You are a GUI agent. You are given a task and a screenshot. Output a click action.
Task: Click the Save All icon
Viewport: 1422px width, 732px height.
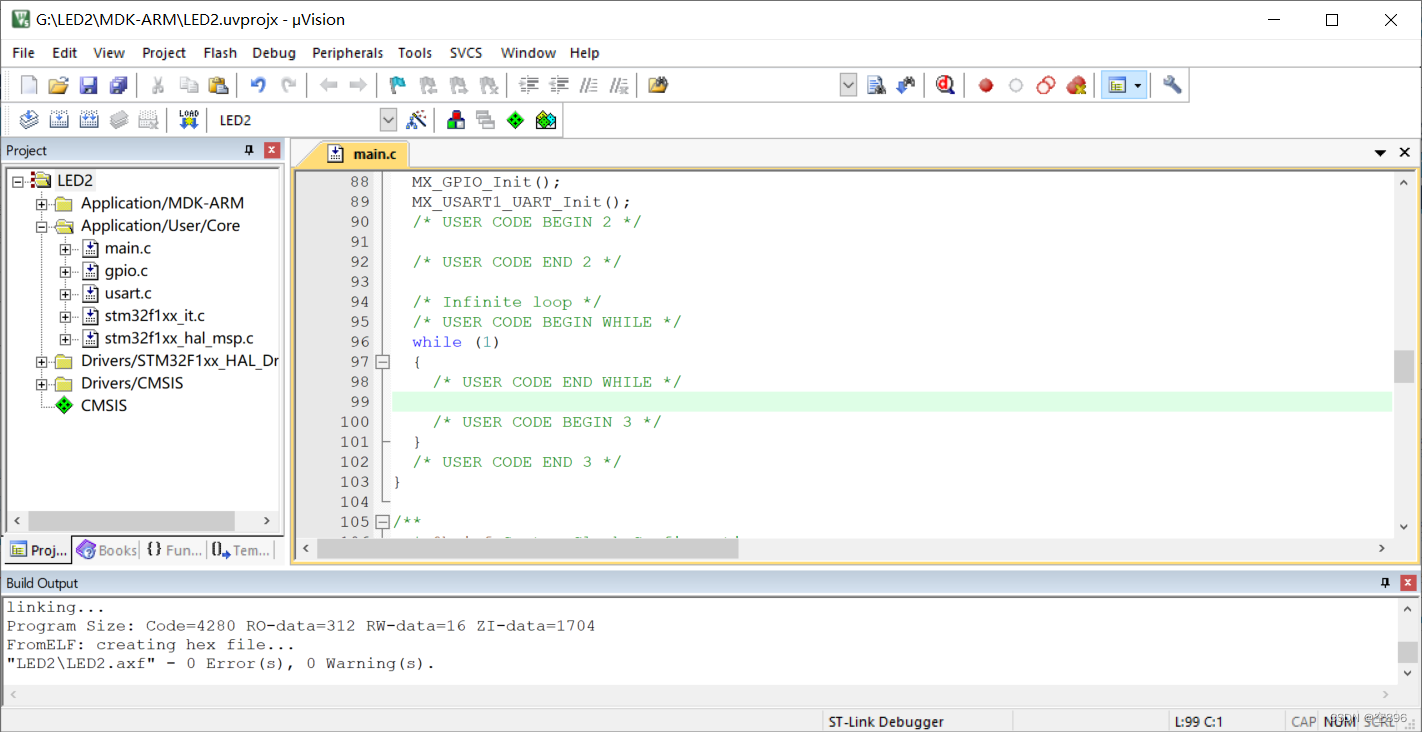119,86
